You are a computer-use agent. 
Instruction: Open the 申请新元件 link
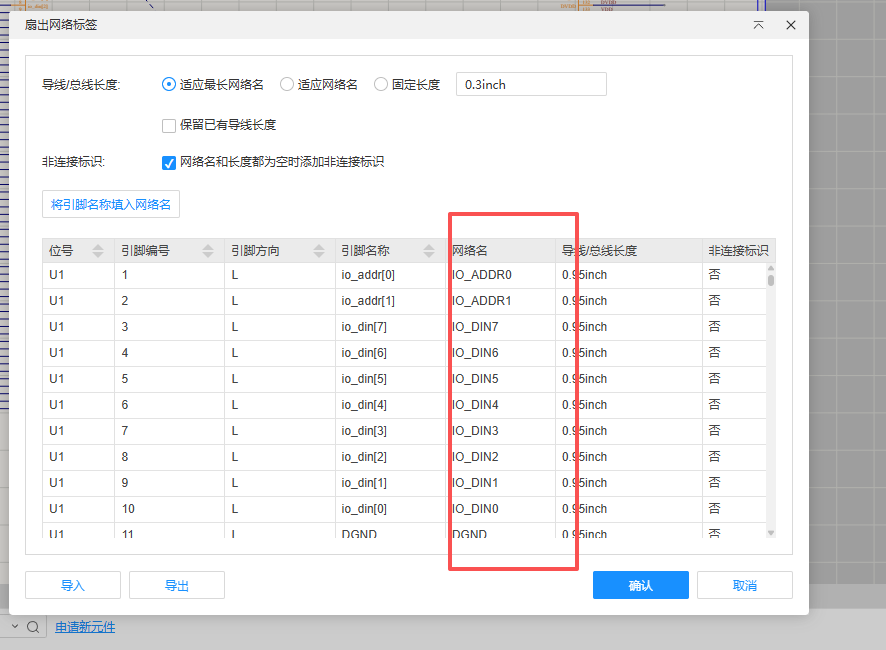pos(85,627)
